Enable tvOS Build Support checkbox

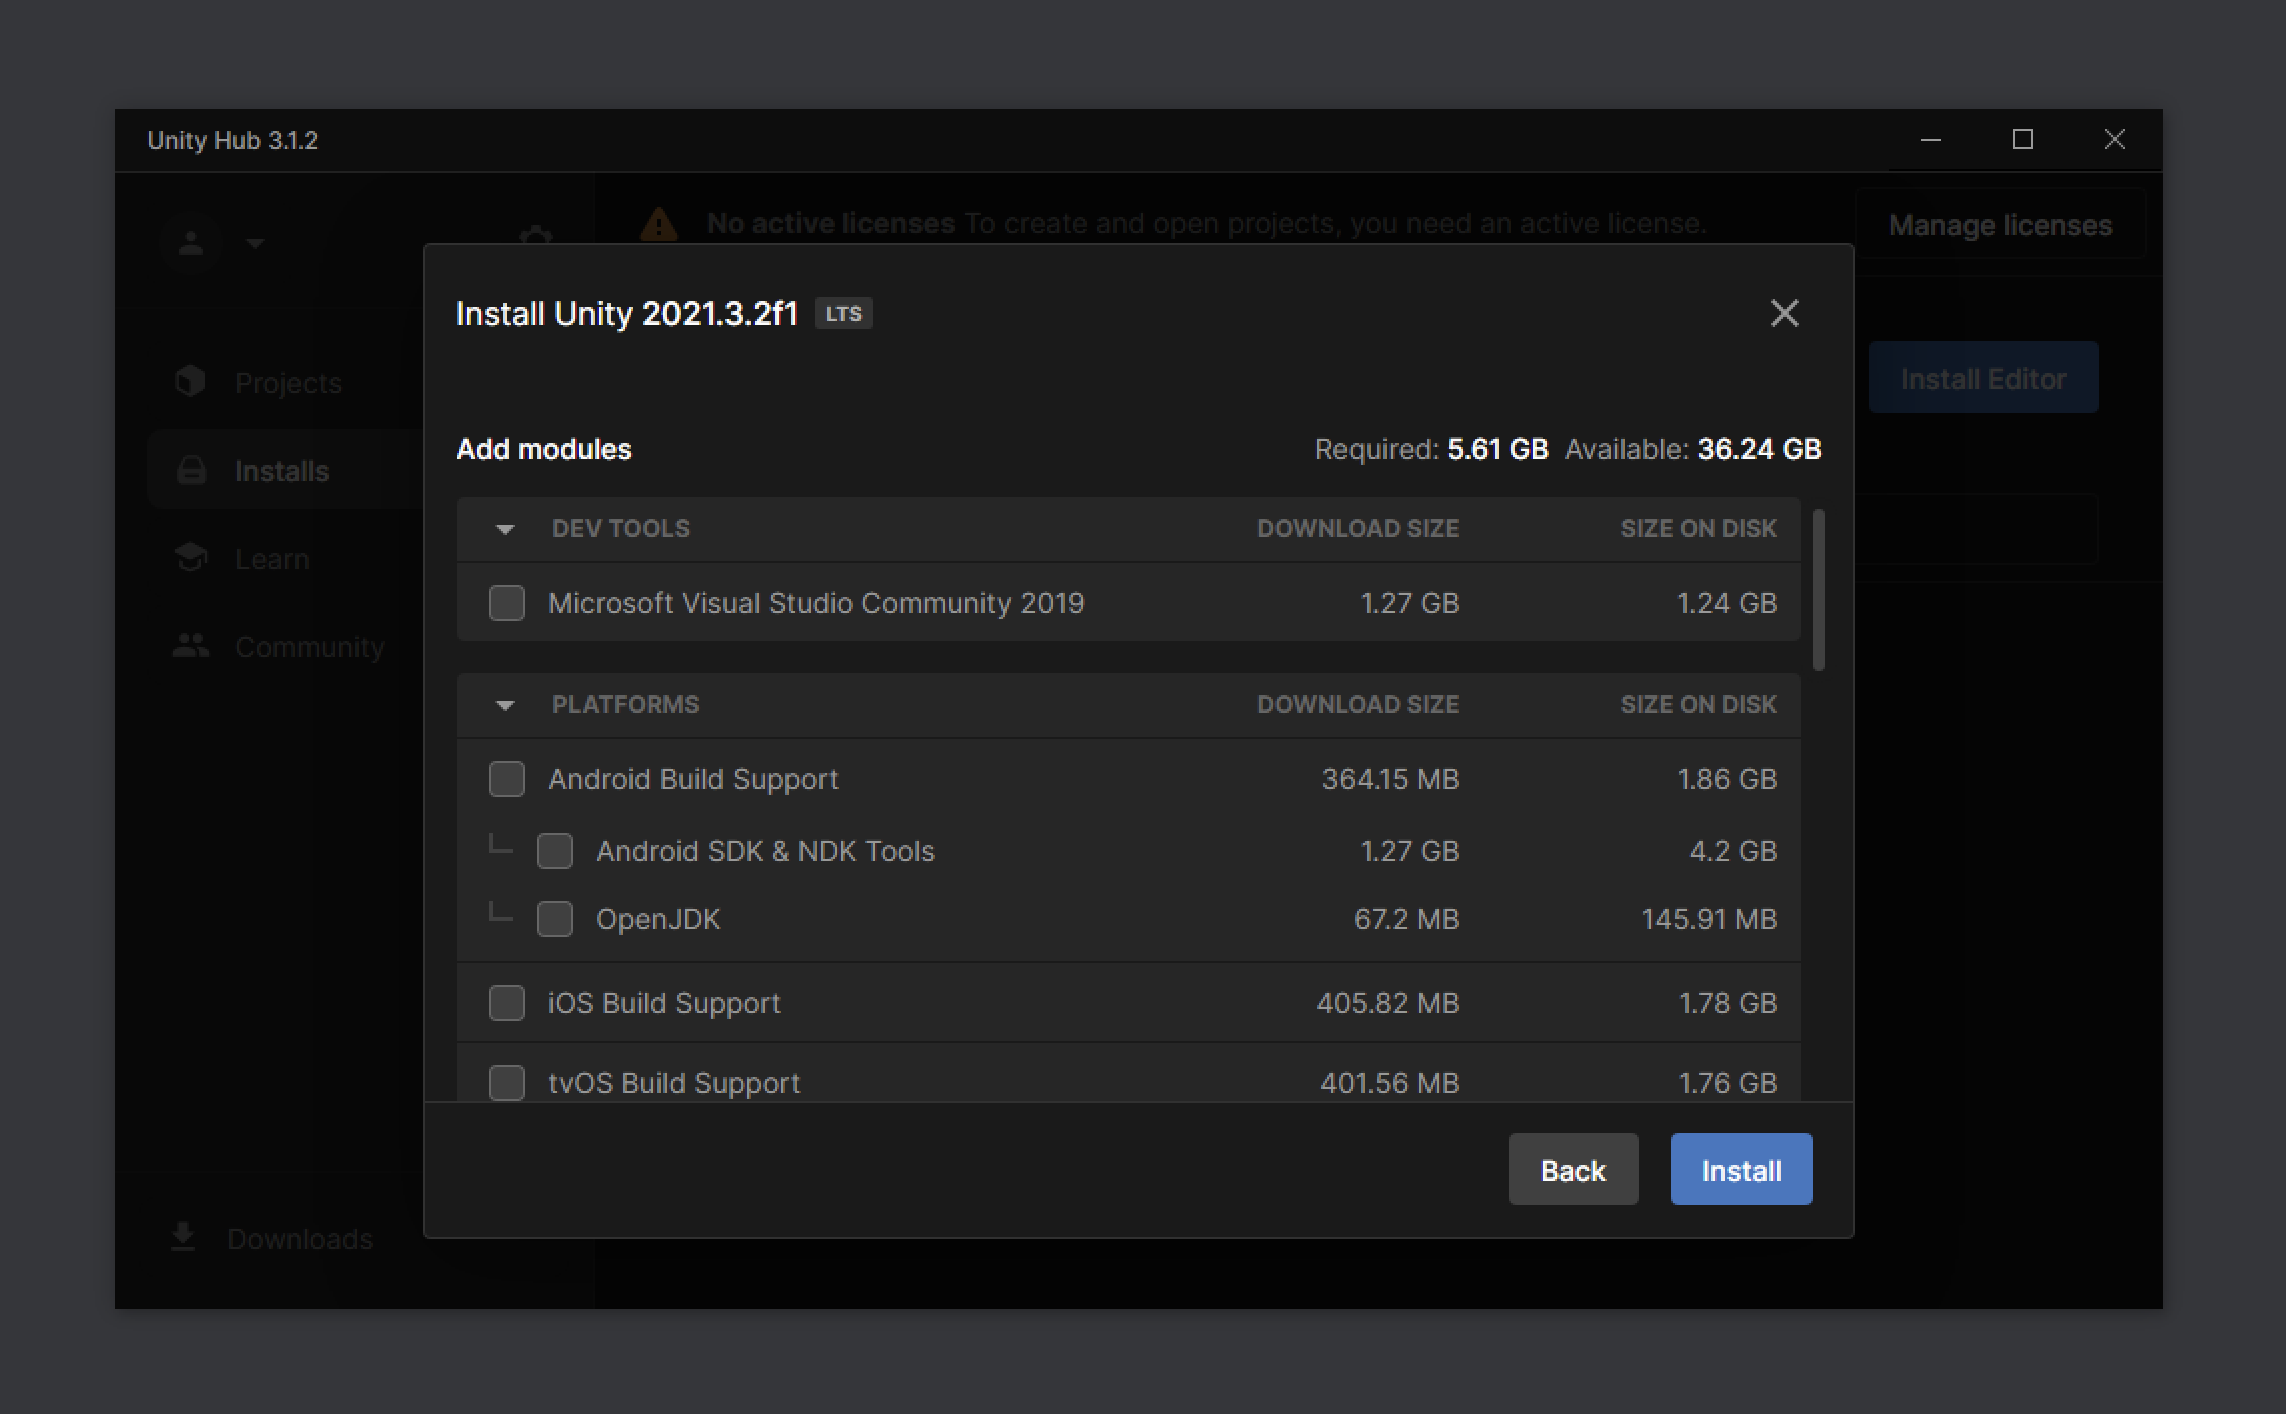(x=507, y=1083)
